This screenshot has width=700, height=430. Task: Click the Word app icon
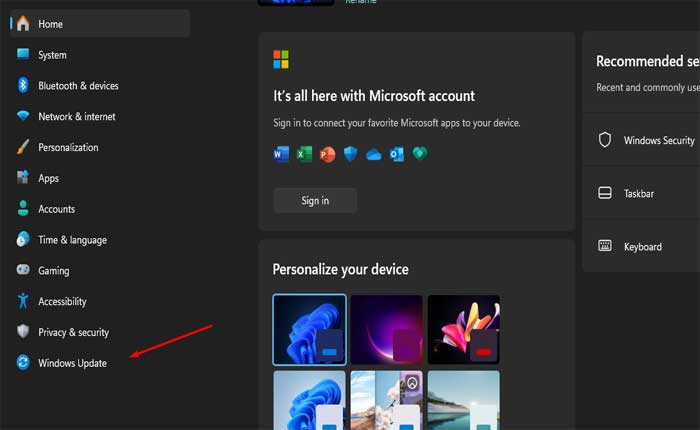tap(281, 154)
